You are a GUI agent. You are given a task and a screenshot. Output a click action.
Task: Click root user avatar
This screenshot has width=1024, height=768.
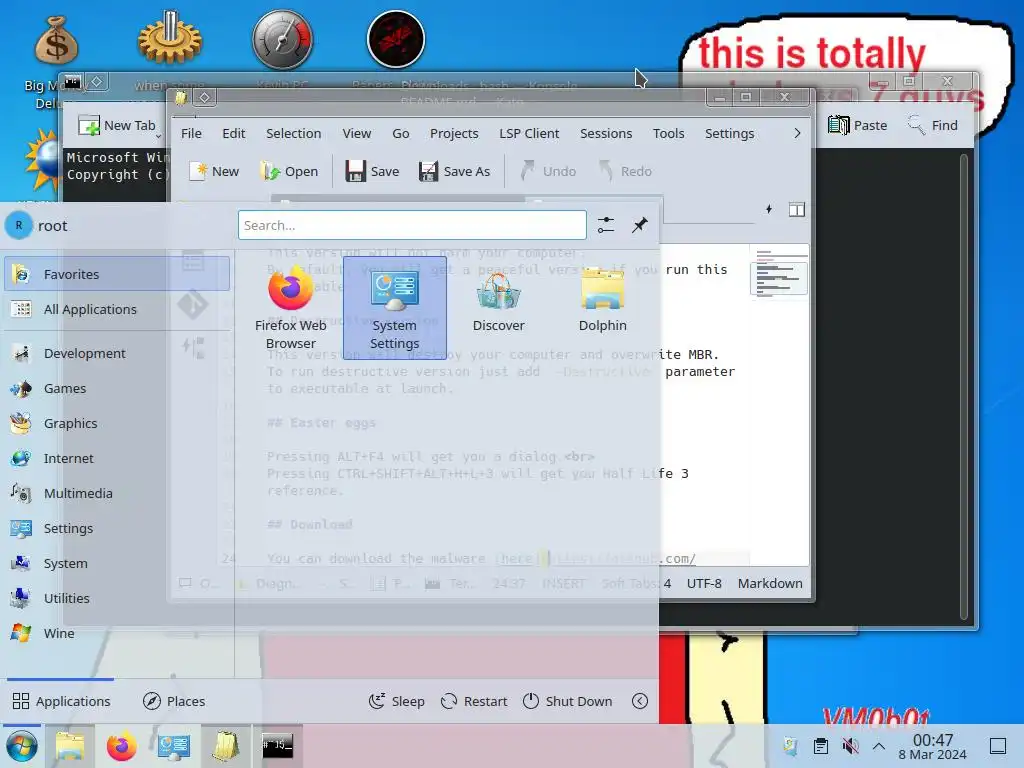pos(19,225)
